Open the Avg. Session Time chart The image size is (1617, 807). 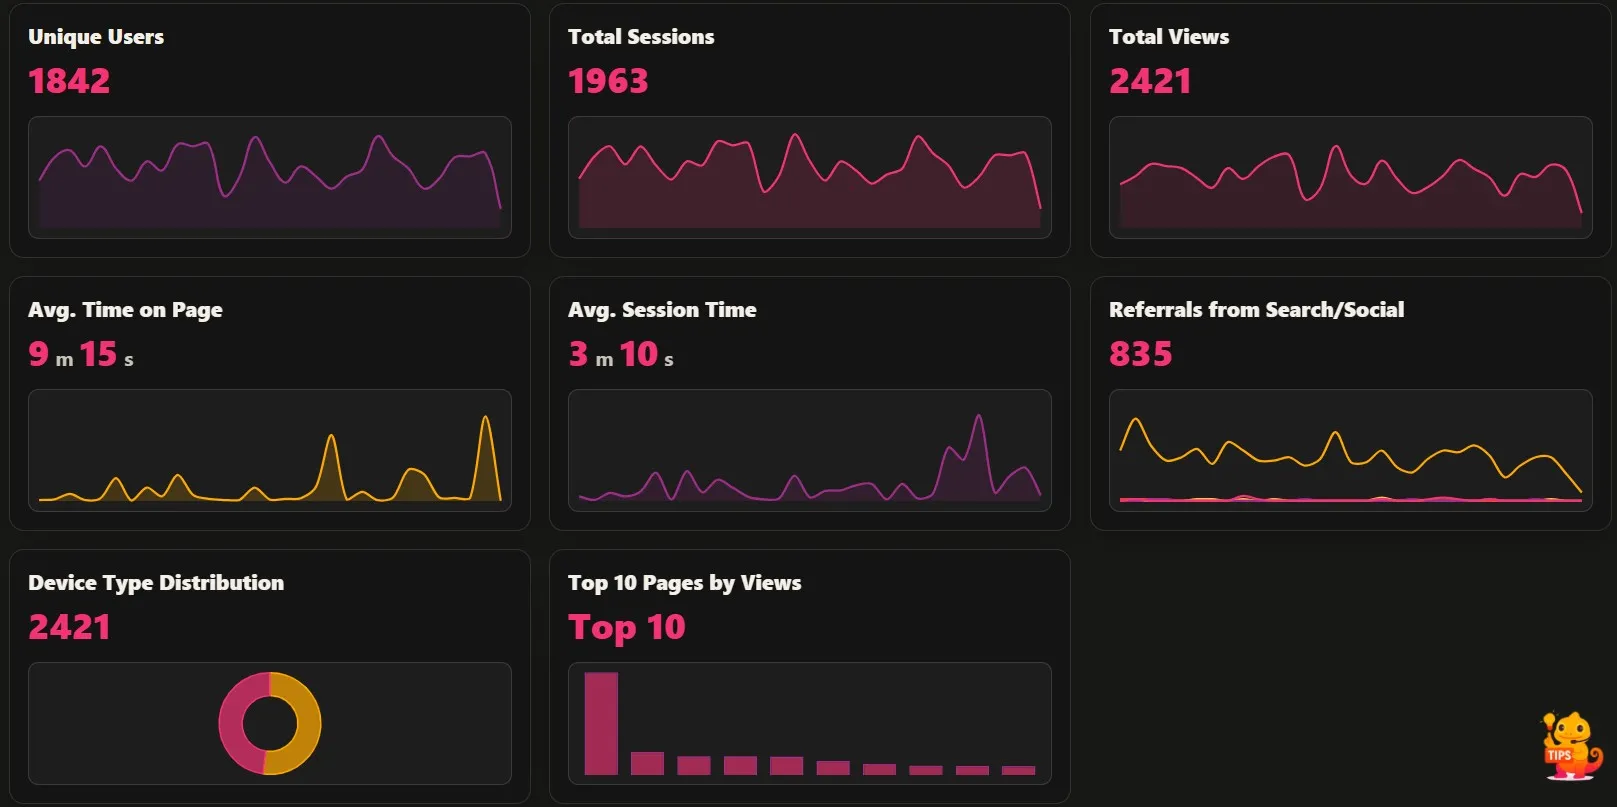[x=810, y=450]
